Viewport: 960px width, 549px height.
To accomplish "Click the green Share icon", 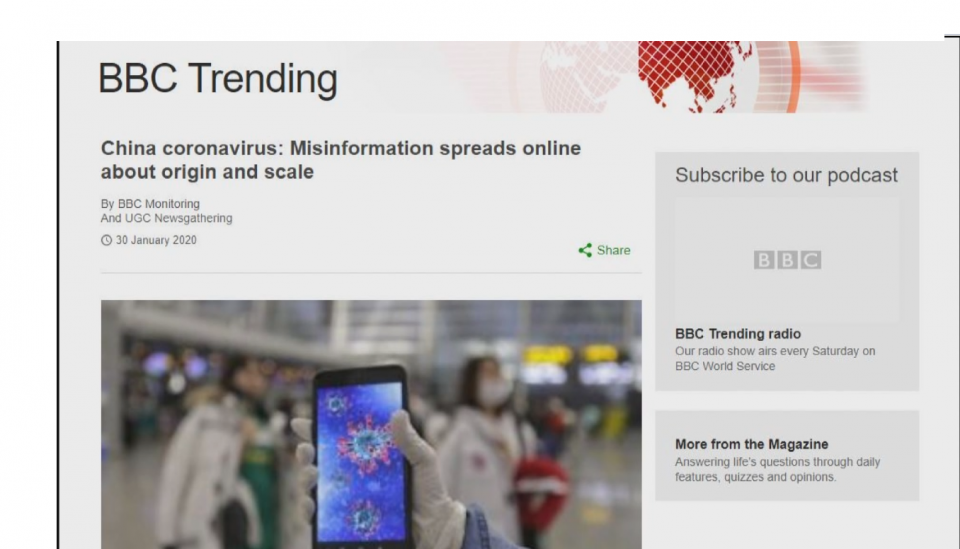I will (585, 250).
